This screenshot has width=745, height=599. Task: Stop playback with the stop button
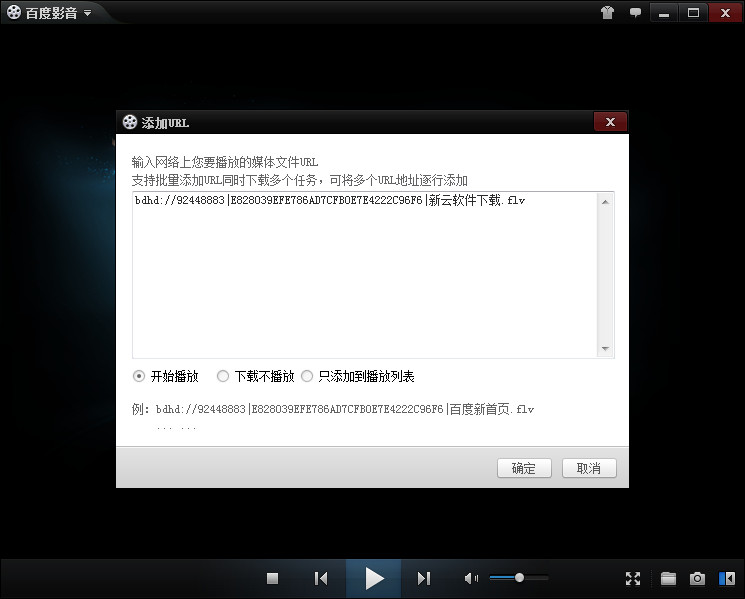click(272, 578)
